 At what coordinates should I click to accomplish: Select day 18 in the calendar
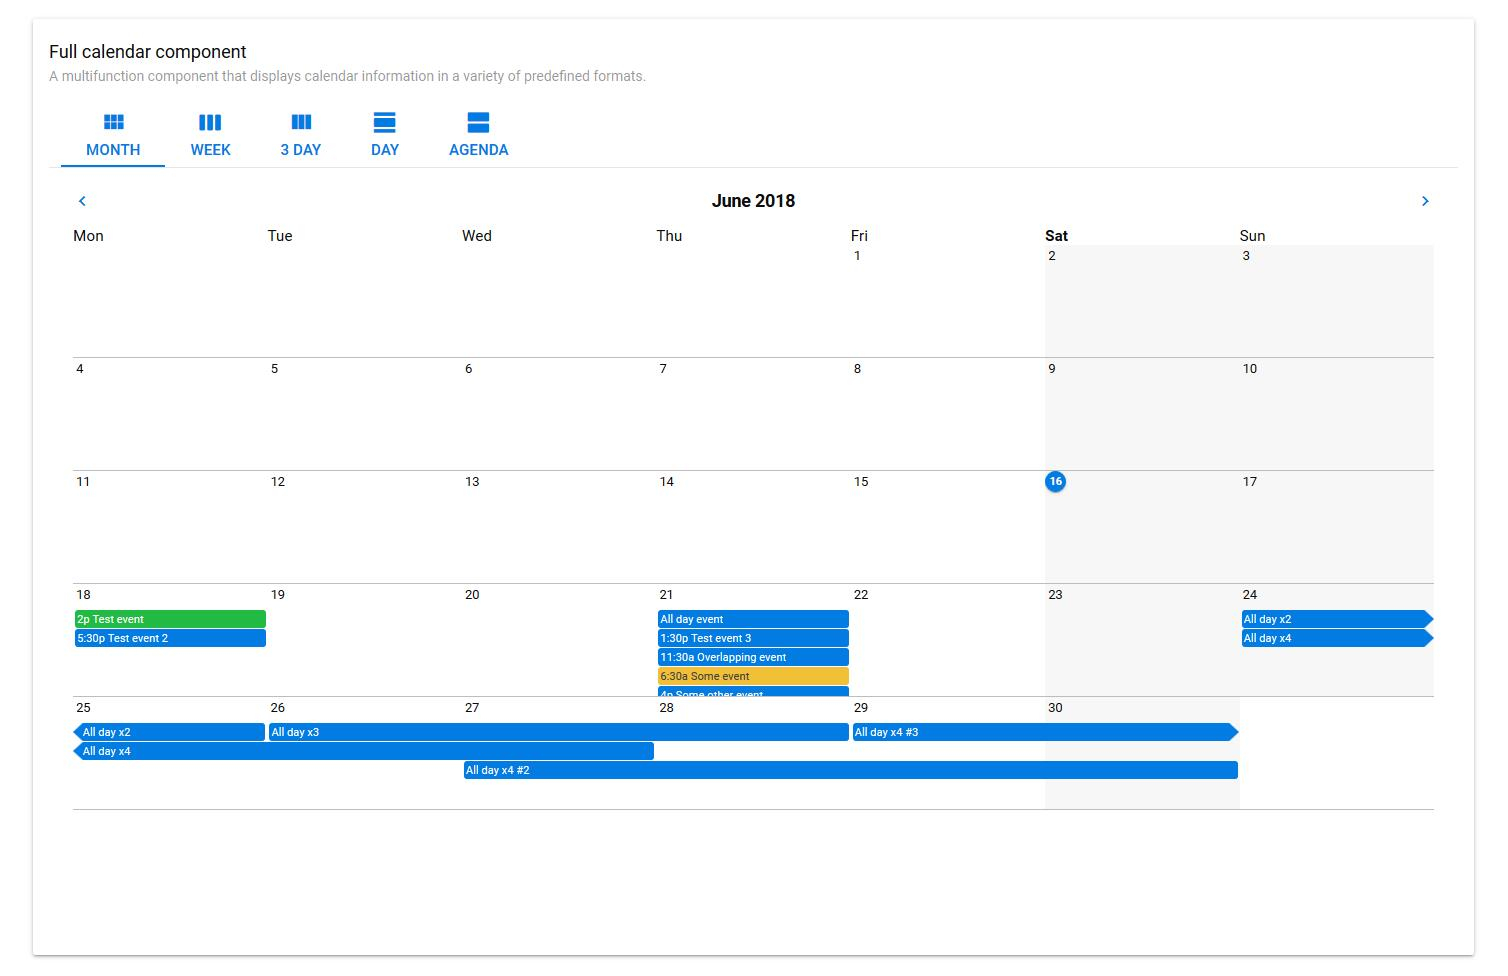pyautogui.click(x=83, y=595)
